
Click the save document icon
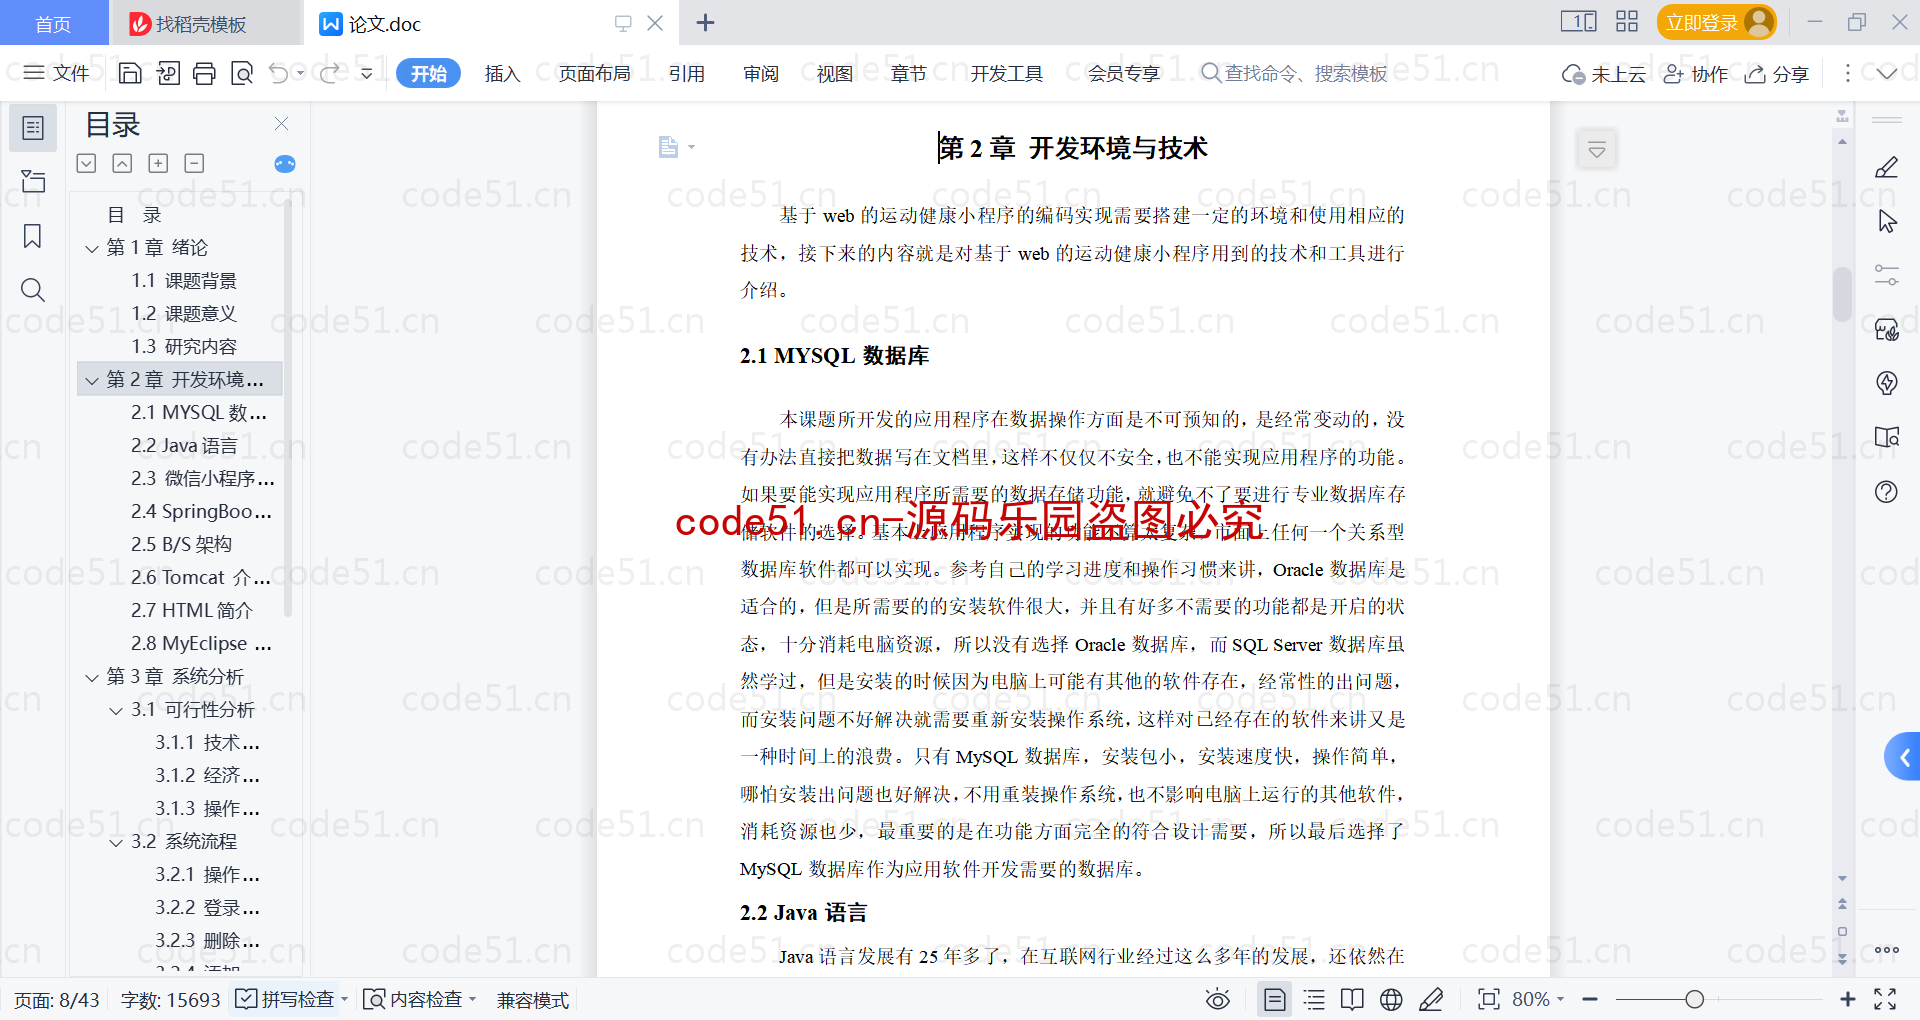click(x=130, y=73)
